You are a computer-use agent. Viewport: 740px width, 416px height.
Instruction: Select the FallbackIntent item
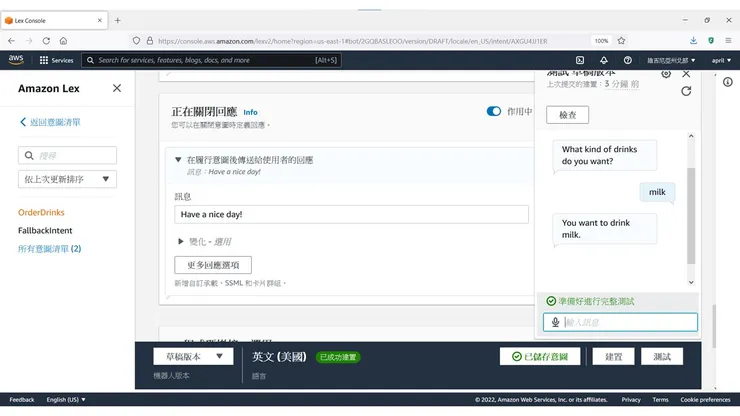[x=45, y=230]
